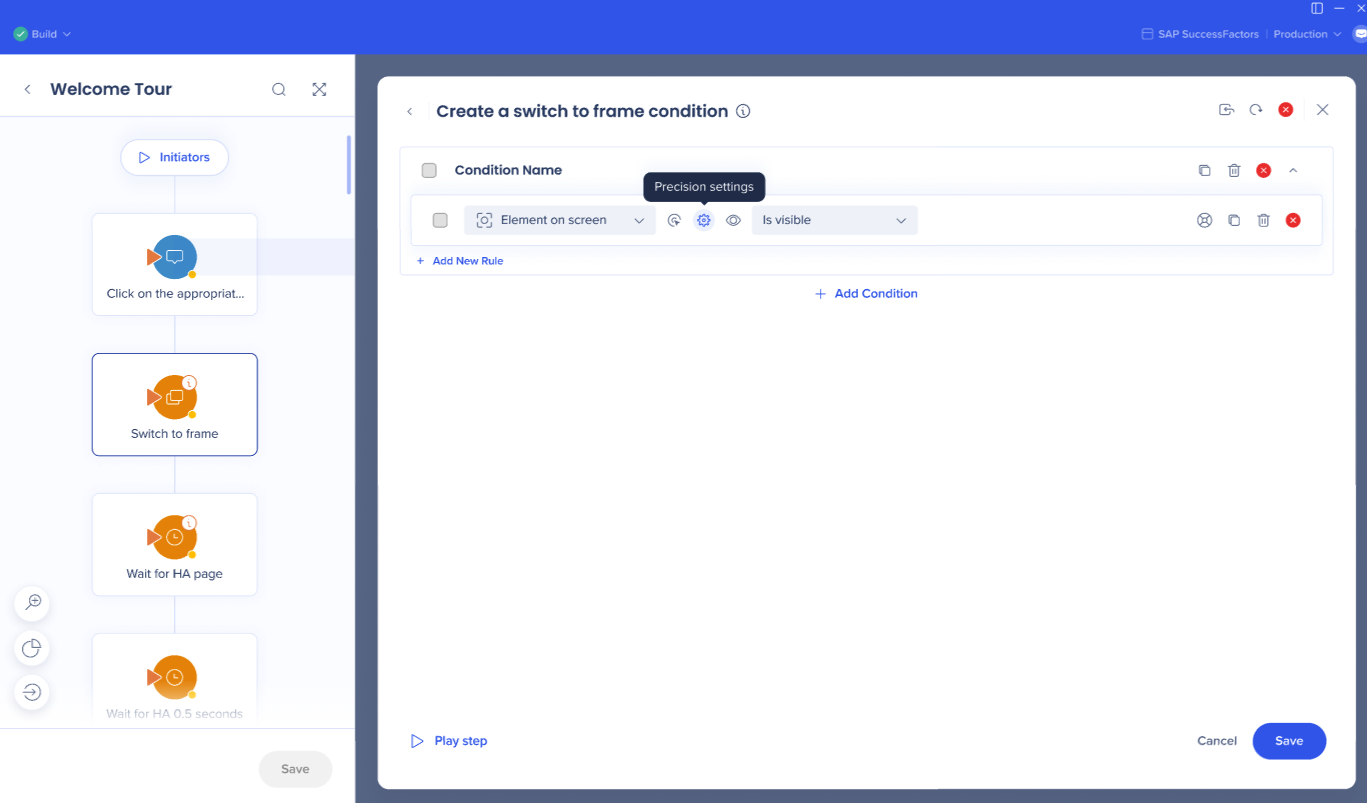Click the zoom magnifier icon in the left sidebar
This screenshot has height=803, width=1367.
point(32,603)
